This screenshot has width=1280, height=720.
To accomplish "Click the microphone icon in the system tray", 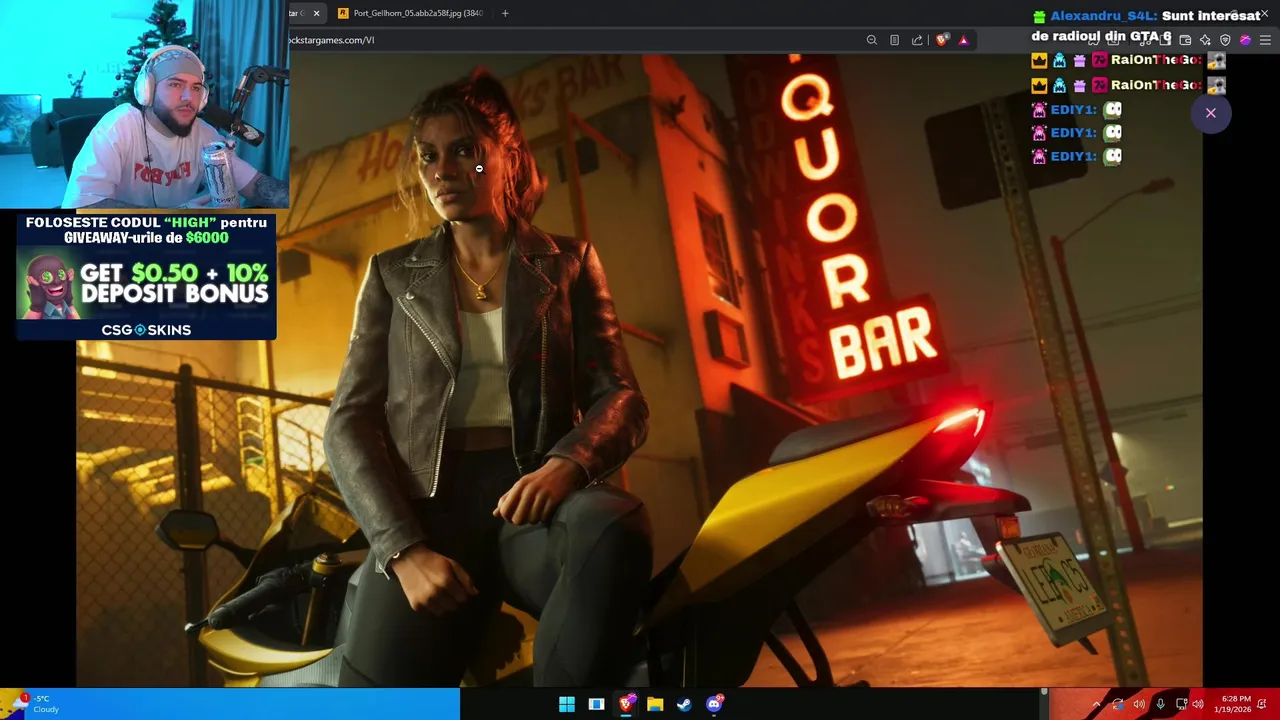I will click(1160, 704).
